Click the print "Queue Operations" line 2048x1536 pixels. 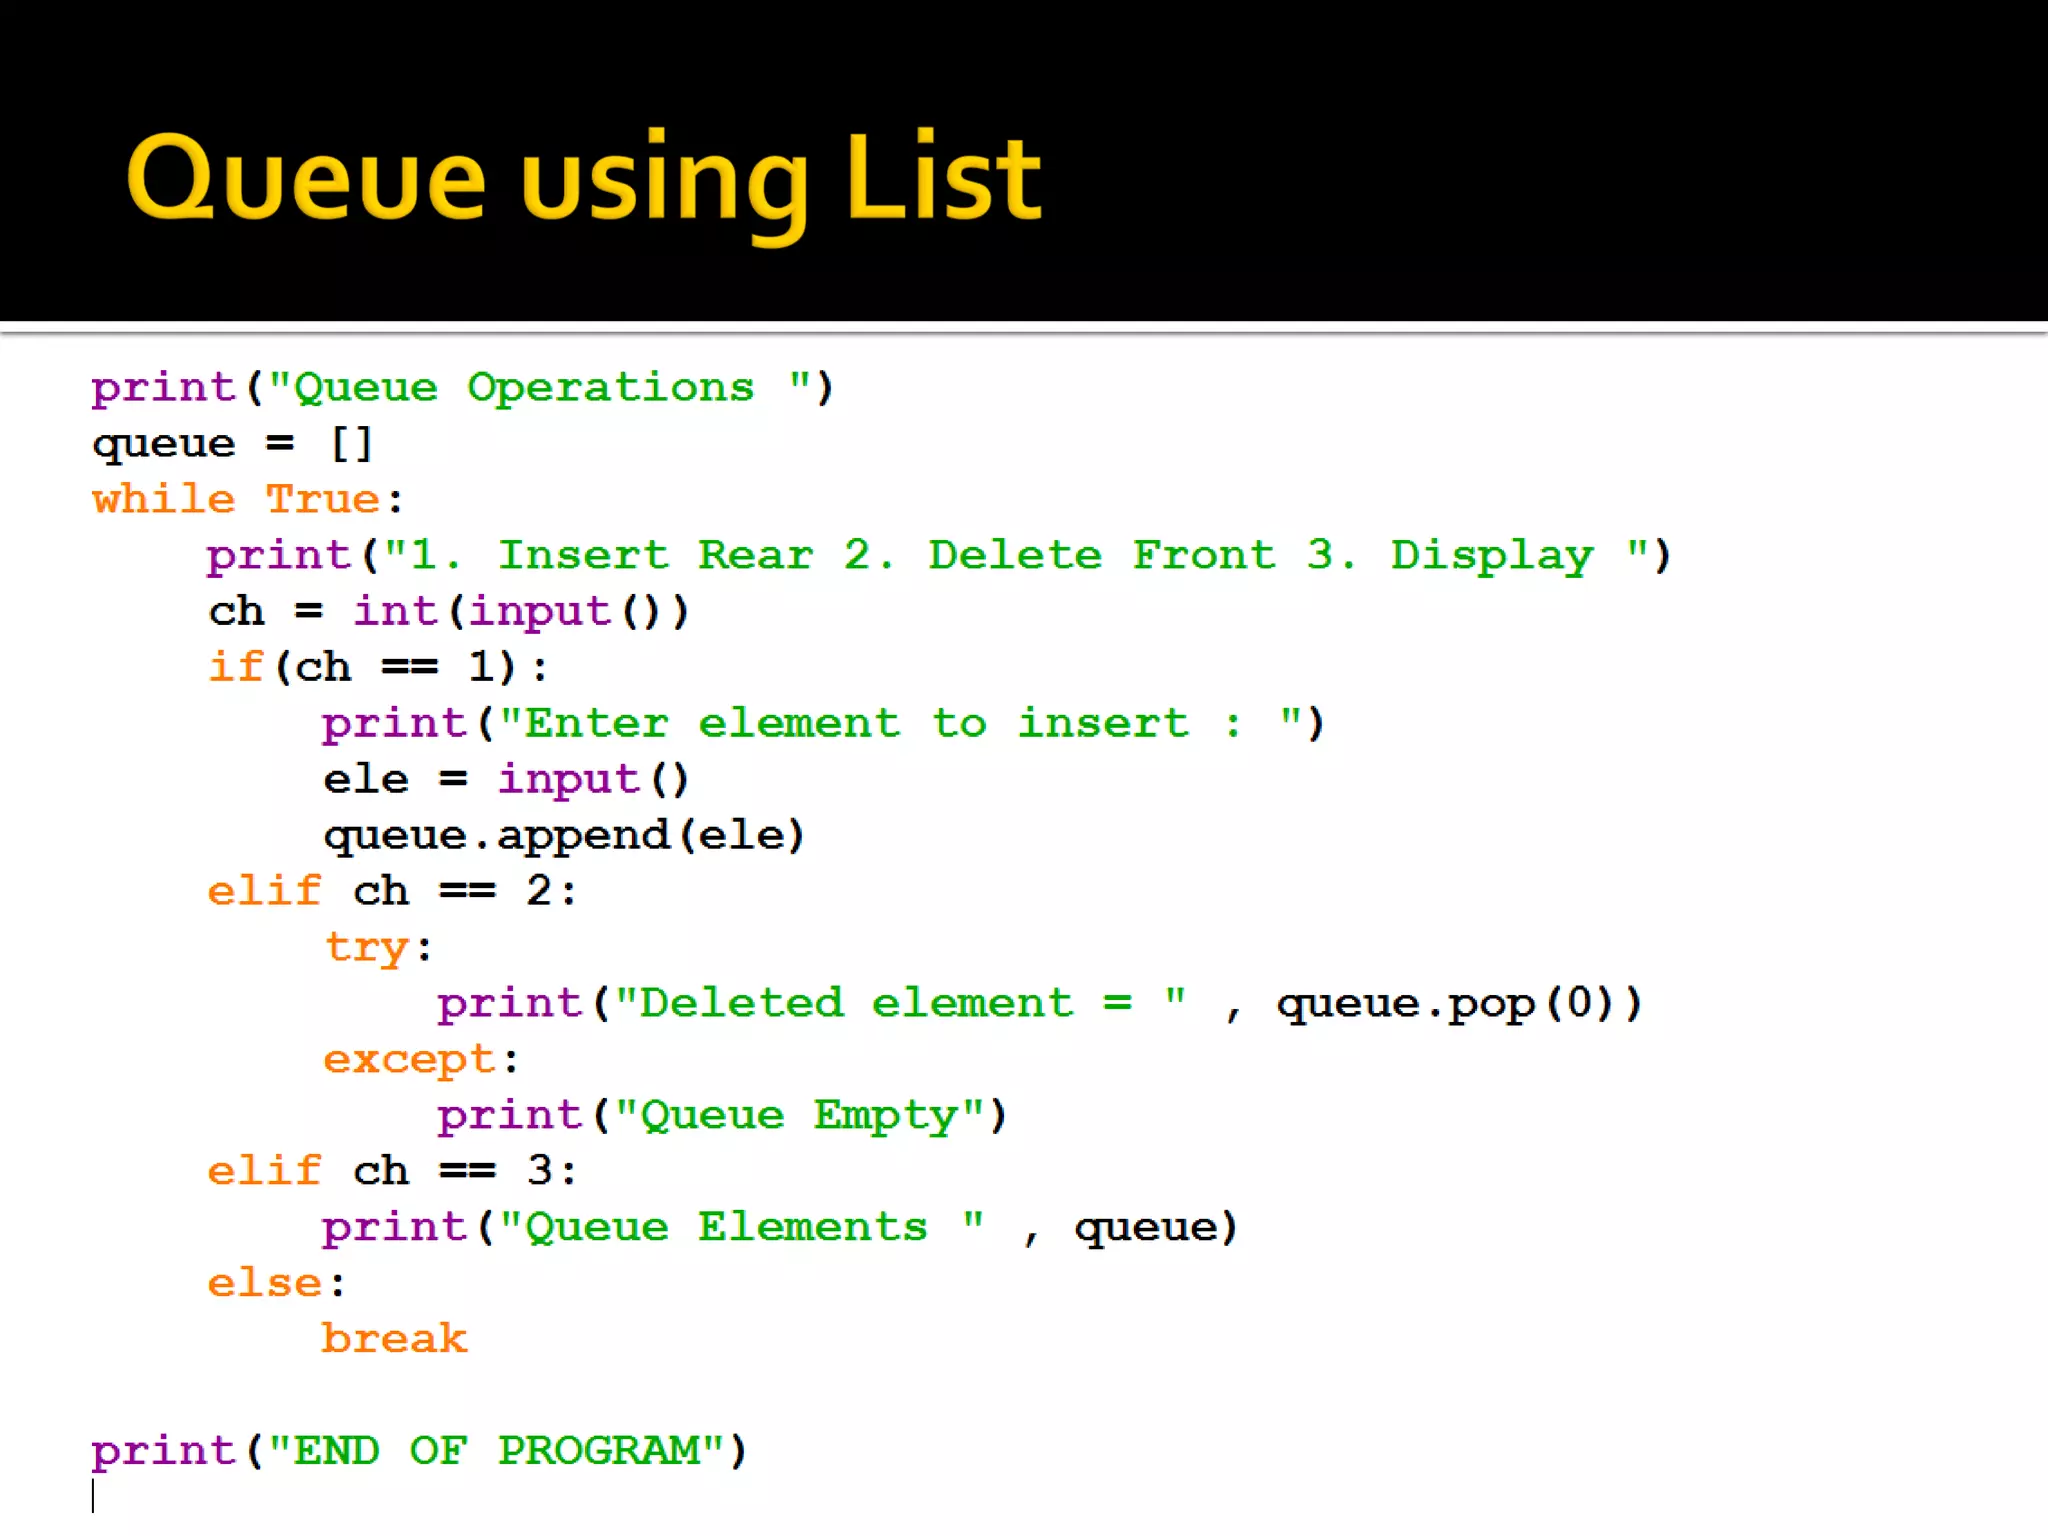(x=462, y=388)
